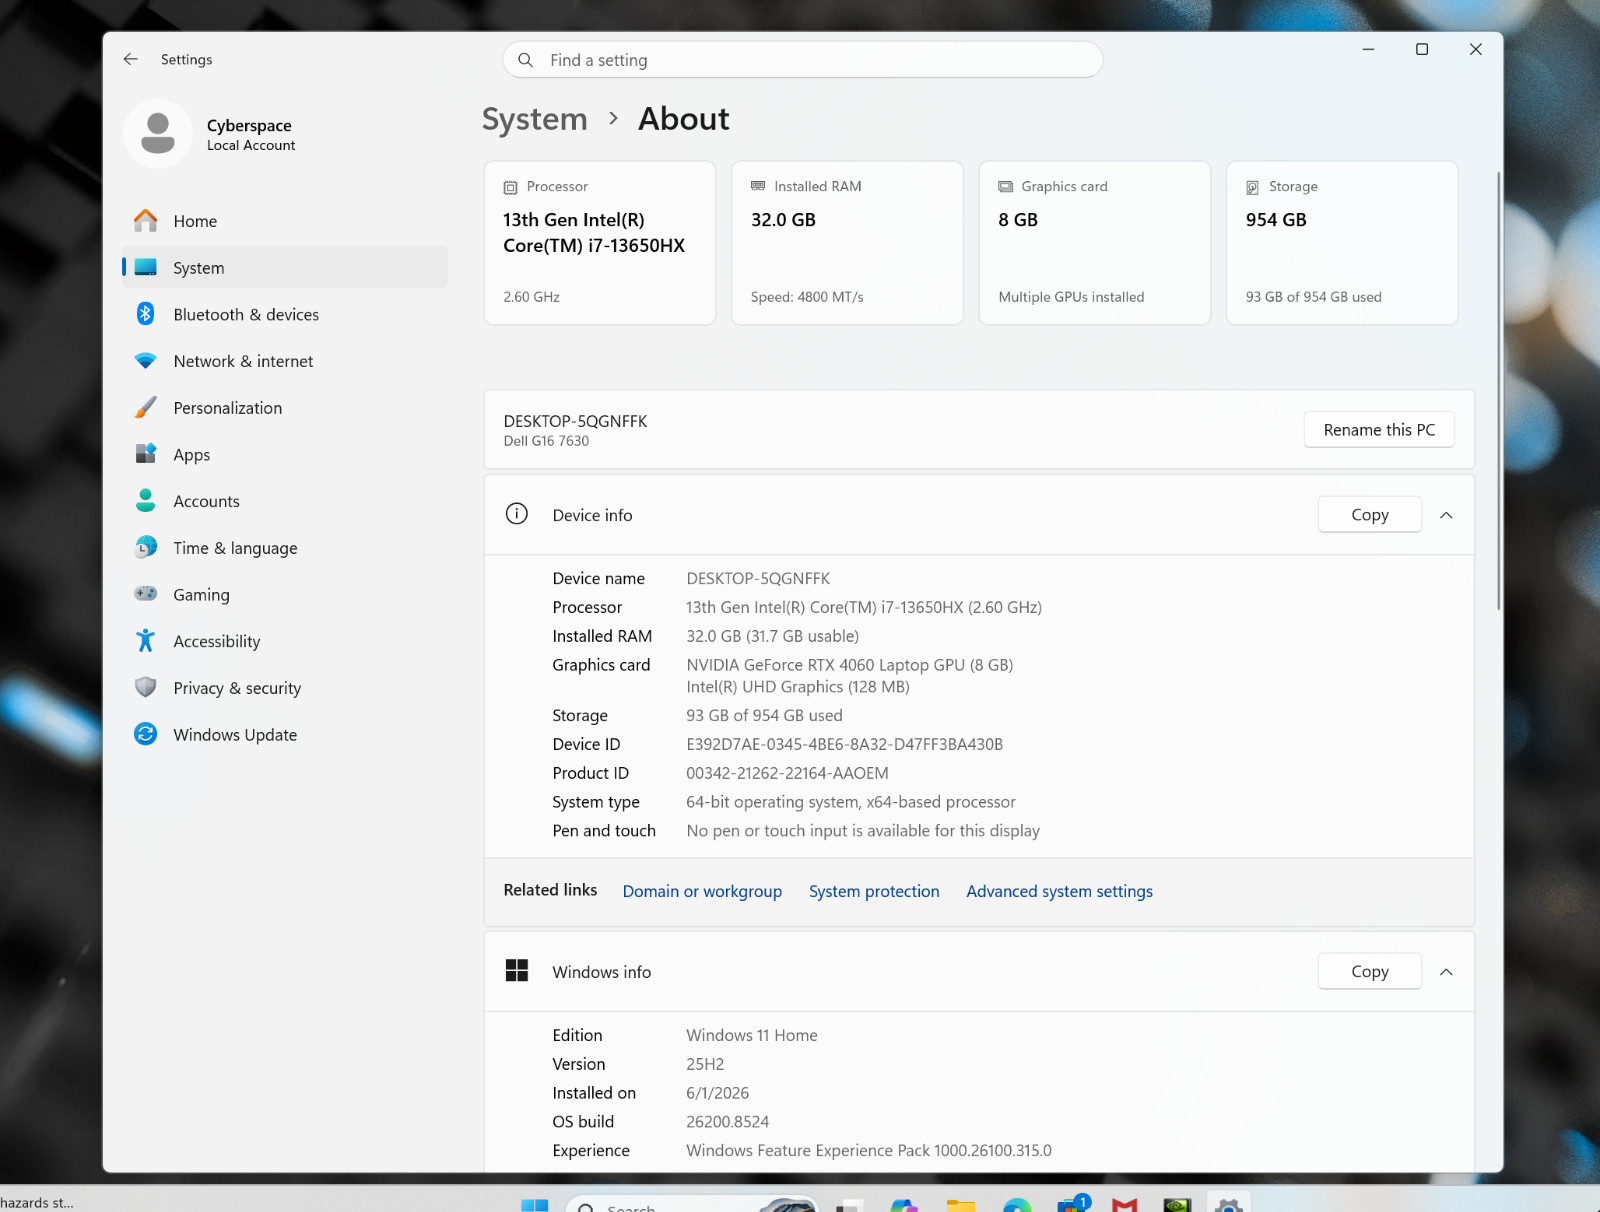Screen dimensions: 1600x1212
Task: Copy the Windows info details
Action: 1370,972
